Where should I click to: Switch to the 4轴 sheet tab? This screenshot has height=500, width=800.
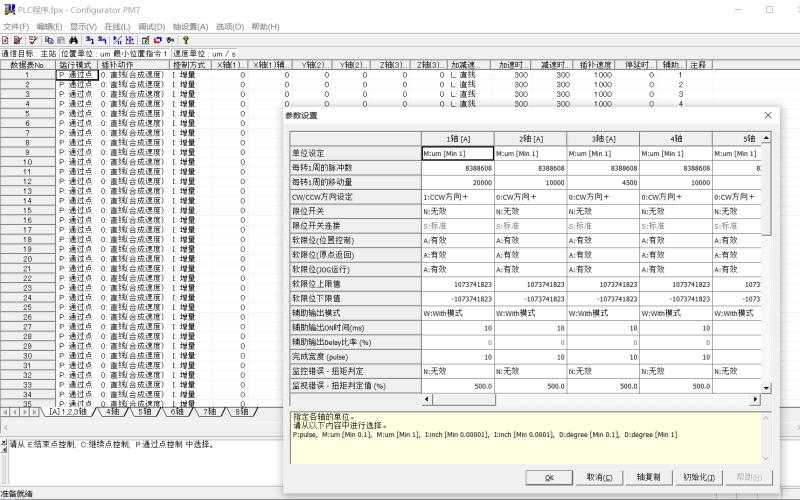[112, 411]
